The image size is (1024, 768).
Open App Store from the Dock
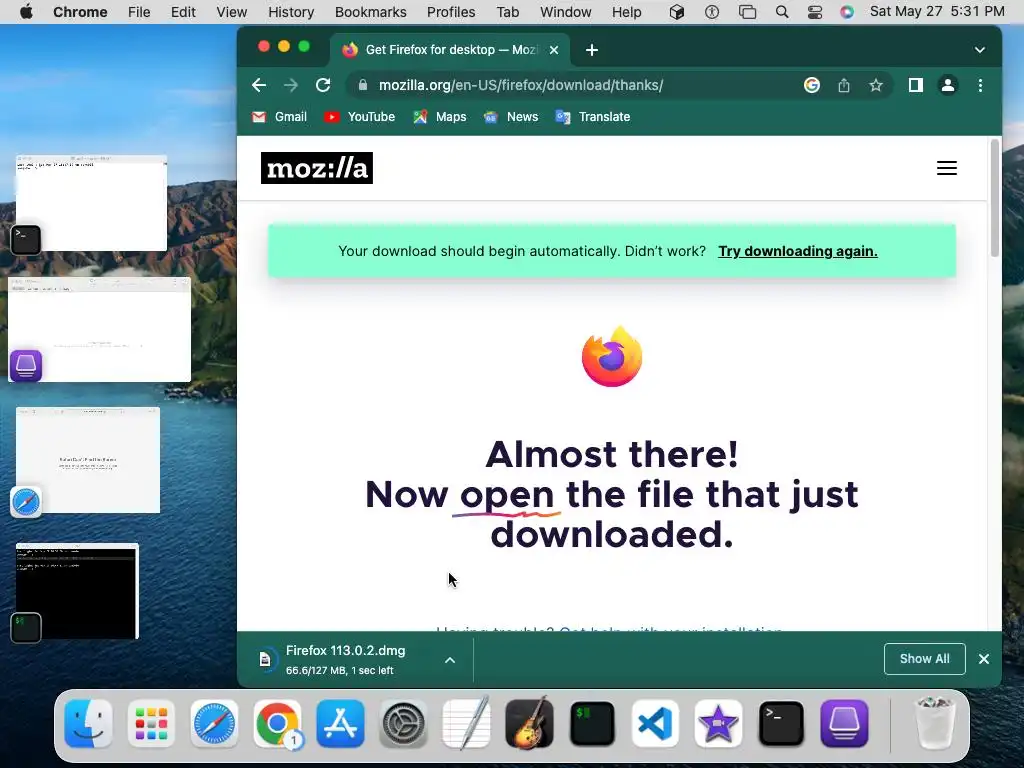(x=340, y=724)
